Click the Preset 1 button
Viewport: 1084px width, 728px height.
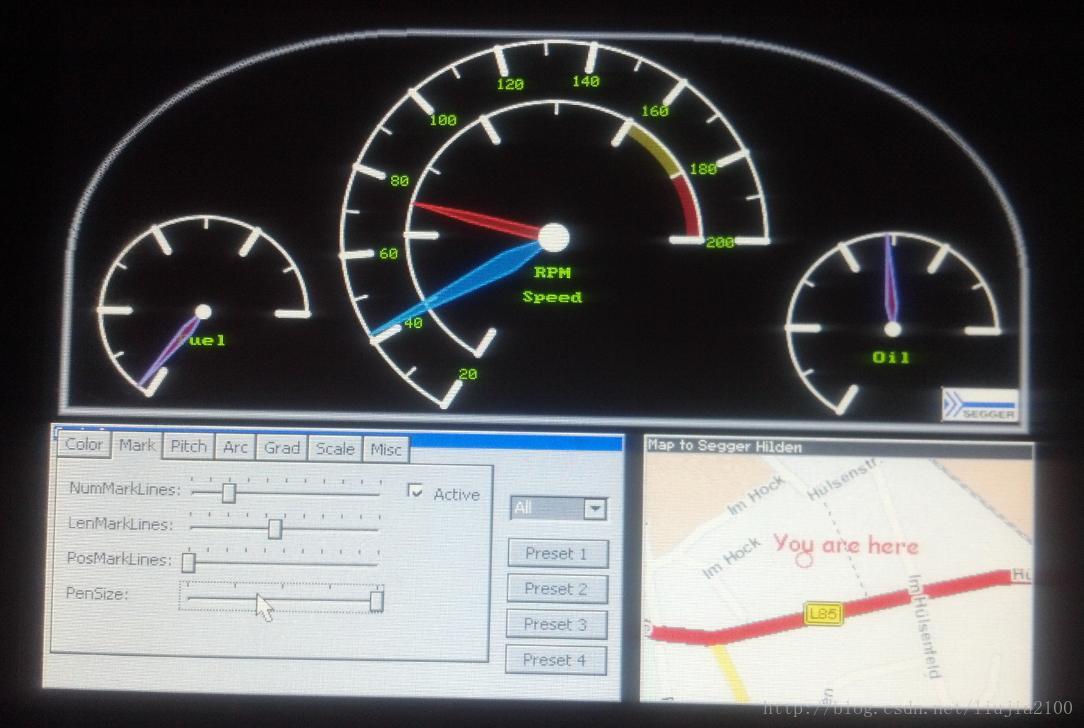(557, 553)
